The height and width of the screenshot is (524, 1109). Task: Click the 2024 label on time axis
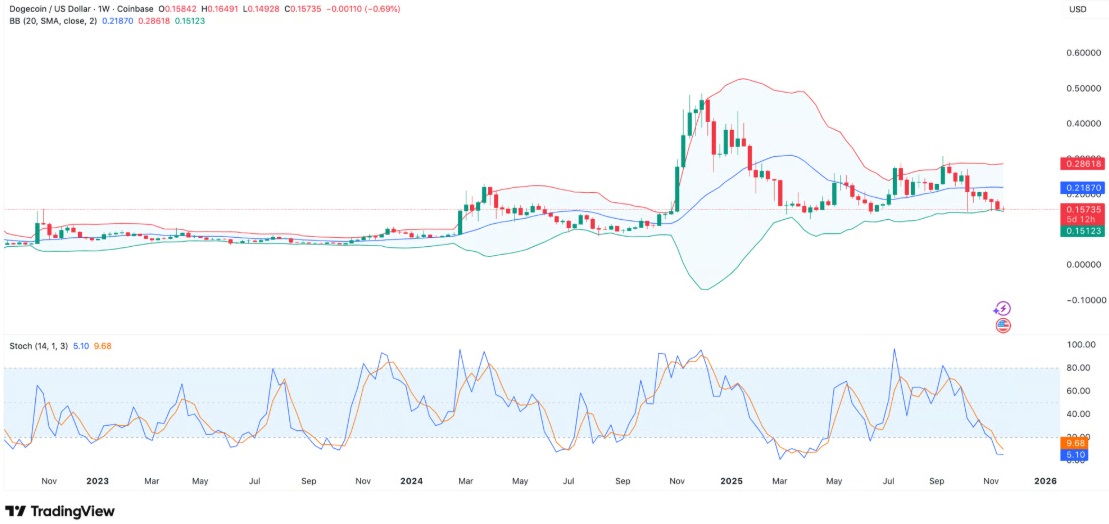point(411,481)
